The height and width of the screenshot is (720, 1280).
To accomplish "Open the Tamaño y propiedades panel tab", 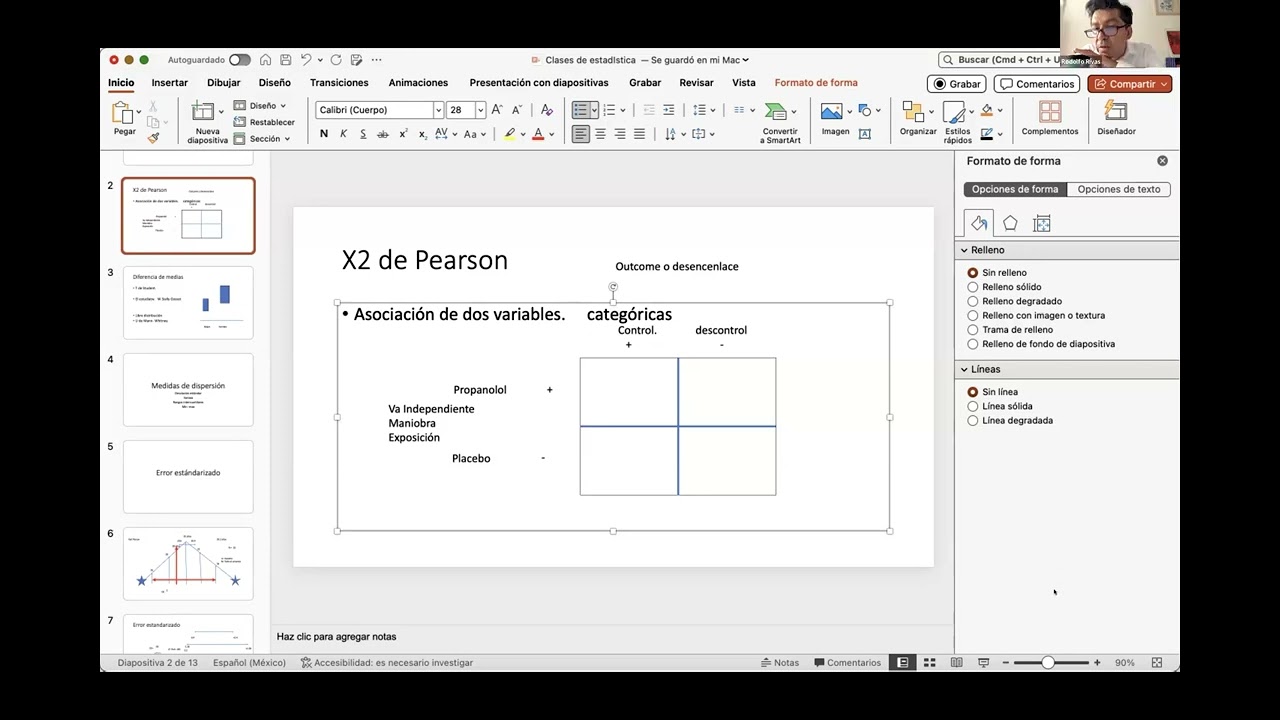I will pos(1042,223).
